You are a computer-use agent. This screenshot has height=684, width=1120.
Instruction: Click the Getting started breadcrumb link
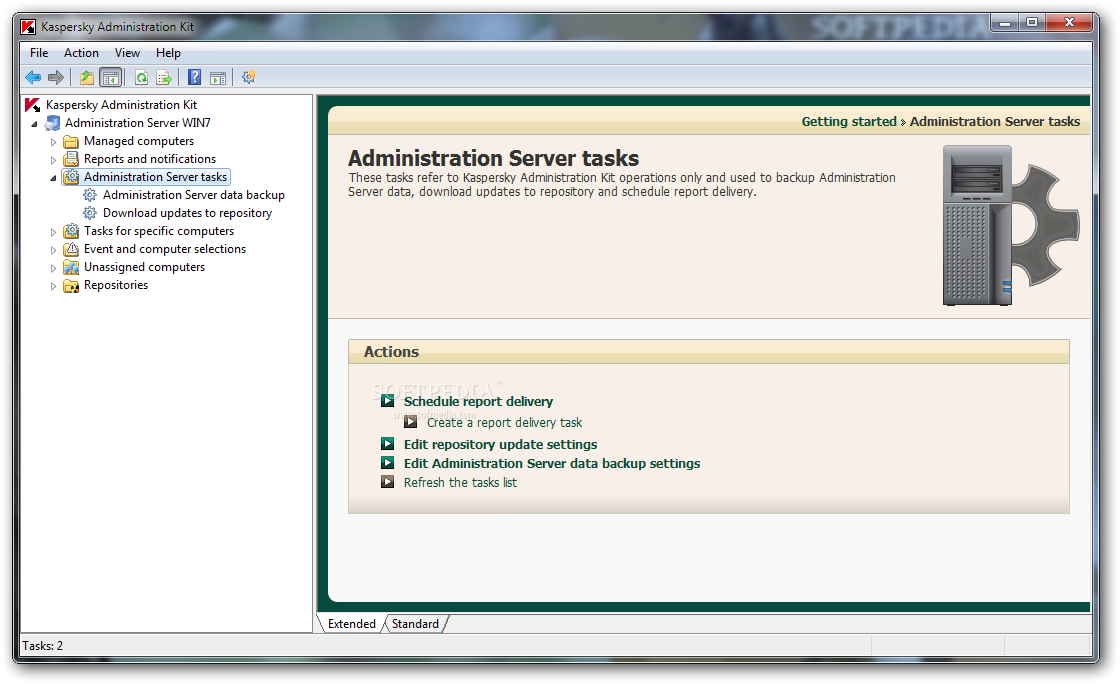pos(849,121)
